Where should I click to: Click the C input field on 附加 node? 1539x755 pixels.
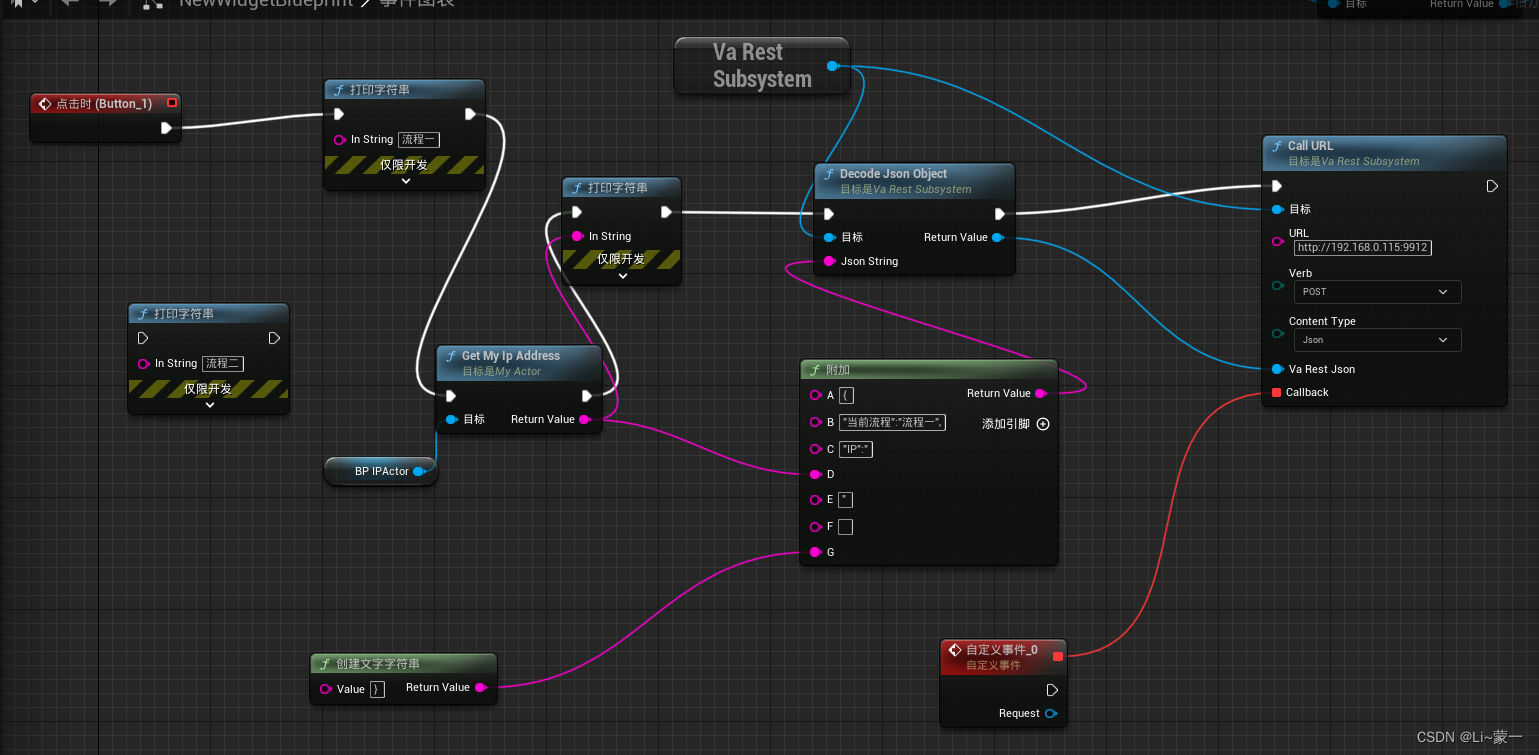(x=856, y=449)
